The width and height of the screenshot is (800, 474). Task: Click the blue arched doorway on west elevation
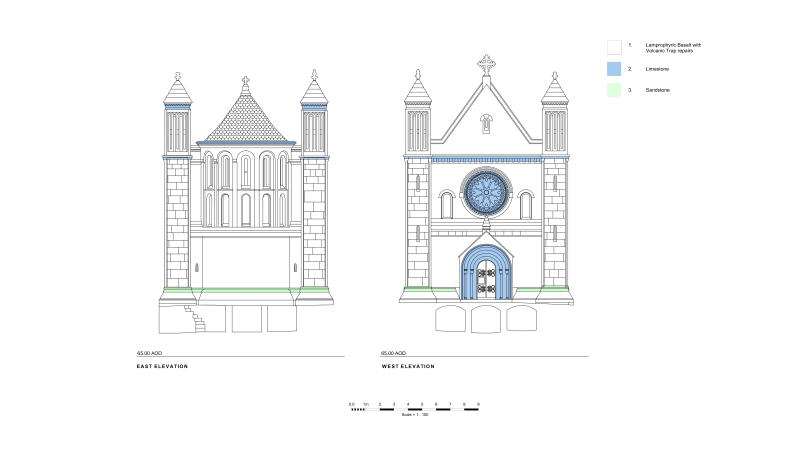(486, 272)
